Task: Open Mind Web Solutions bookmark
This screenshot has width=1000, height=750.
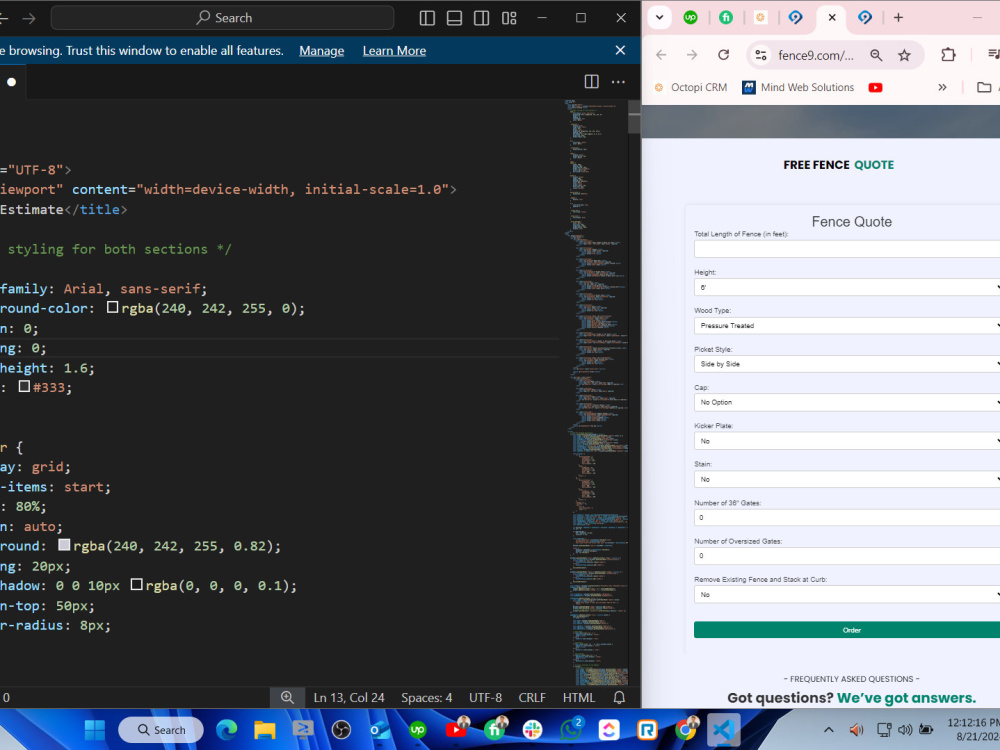Action: tap(798, 87)
